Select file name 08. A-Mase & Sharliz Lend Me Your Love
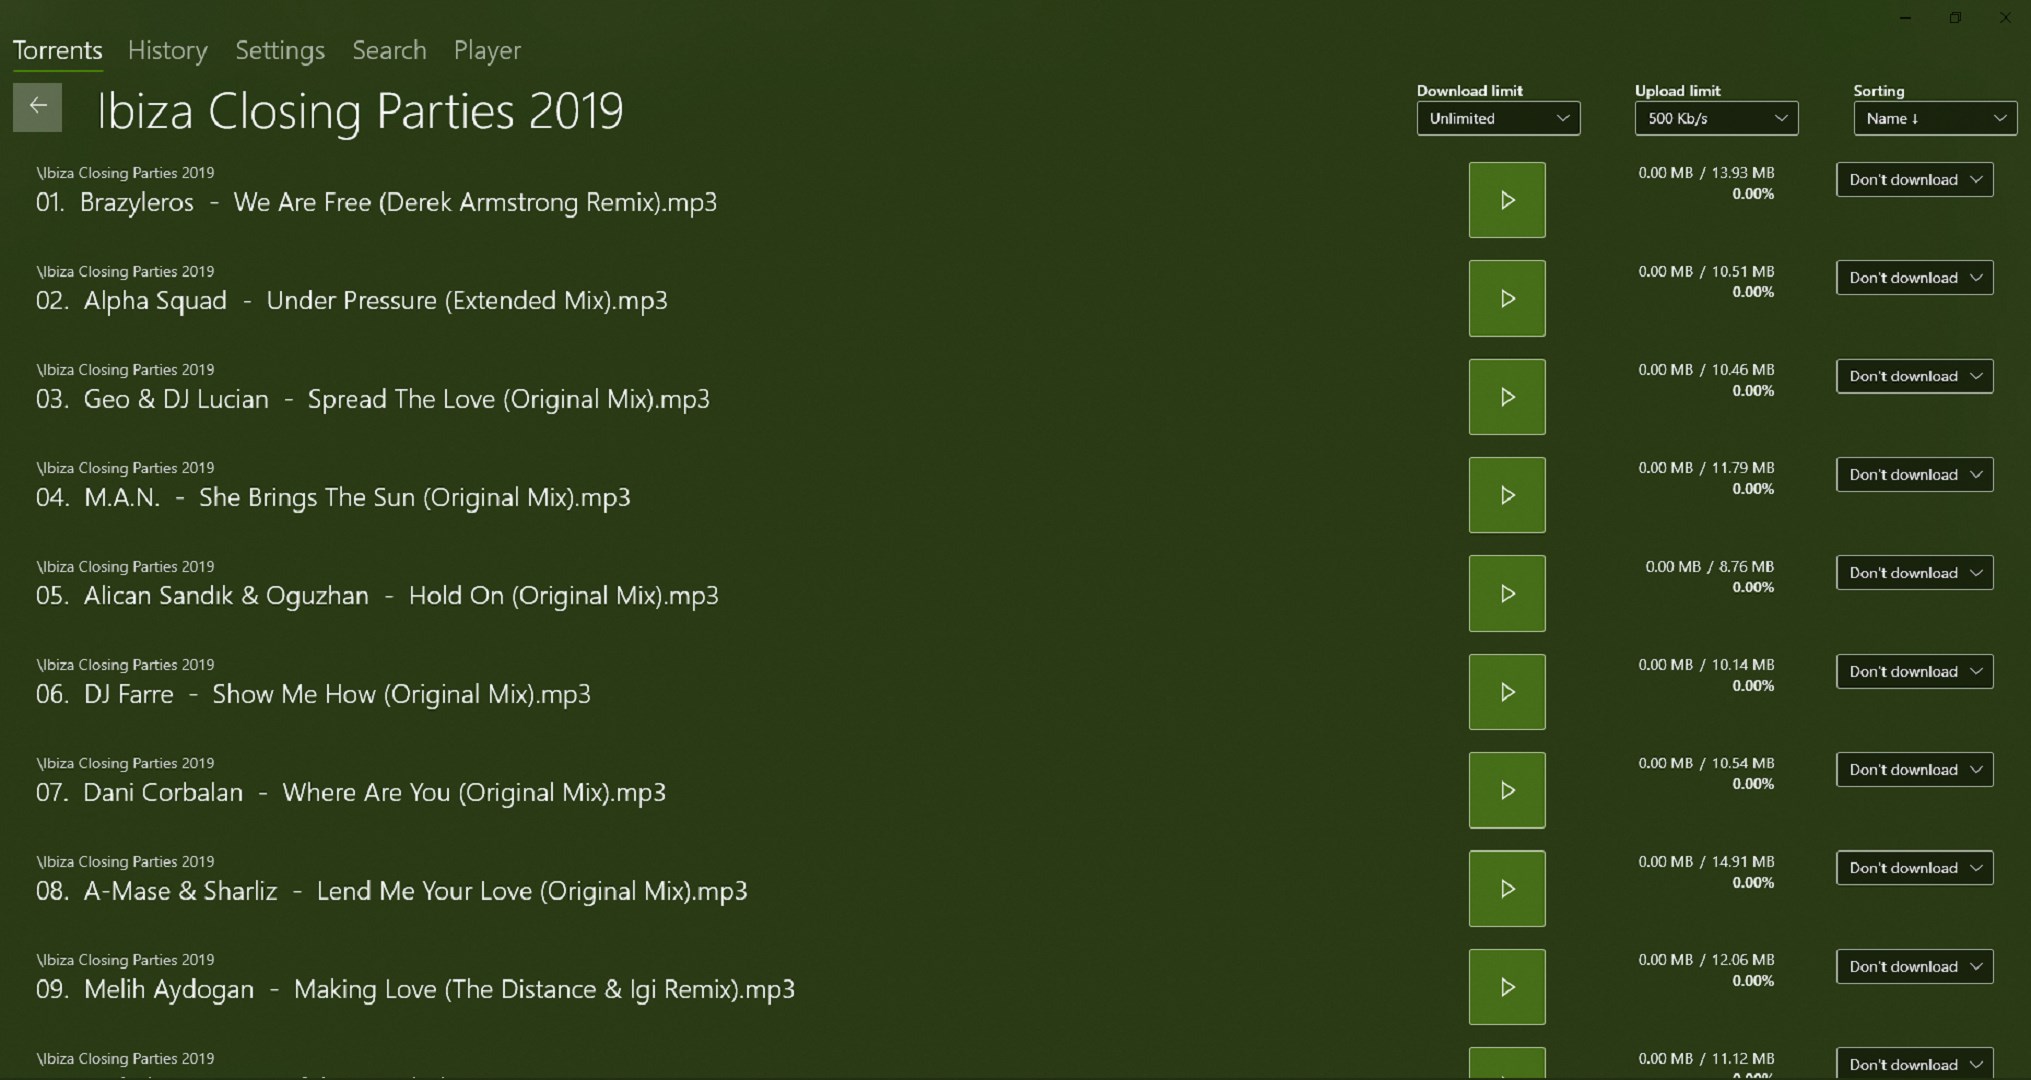 tap(391, 891)
